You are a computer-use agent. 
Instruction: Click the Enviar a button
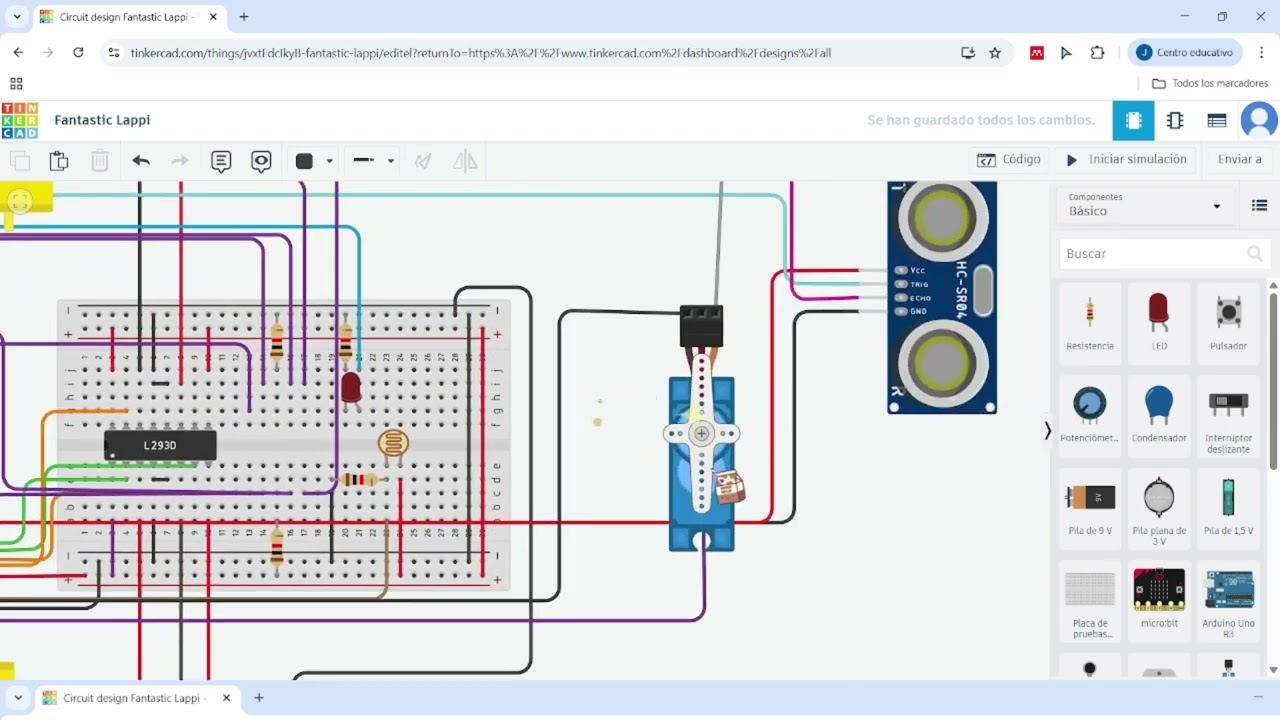(1239, 160)
